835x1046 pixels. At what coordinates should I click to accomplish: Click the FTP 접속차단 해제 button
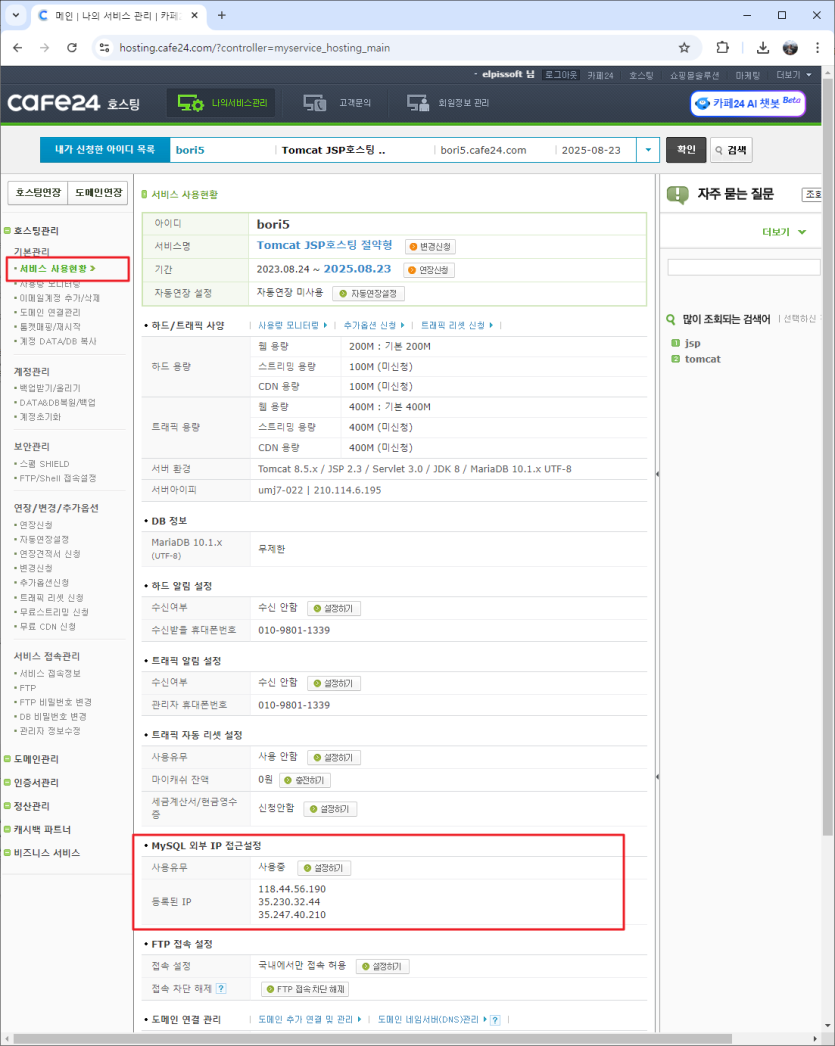tap(305, 989)
